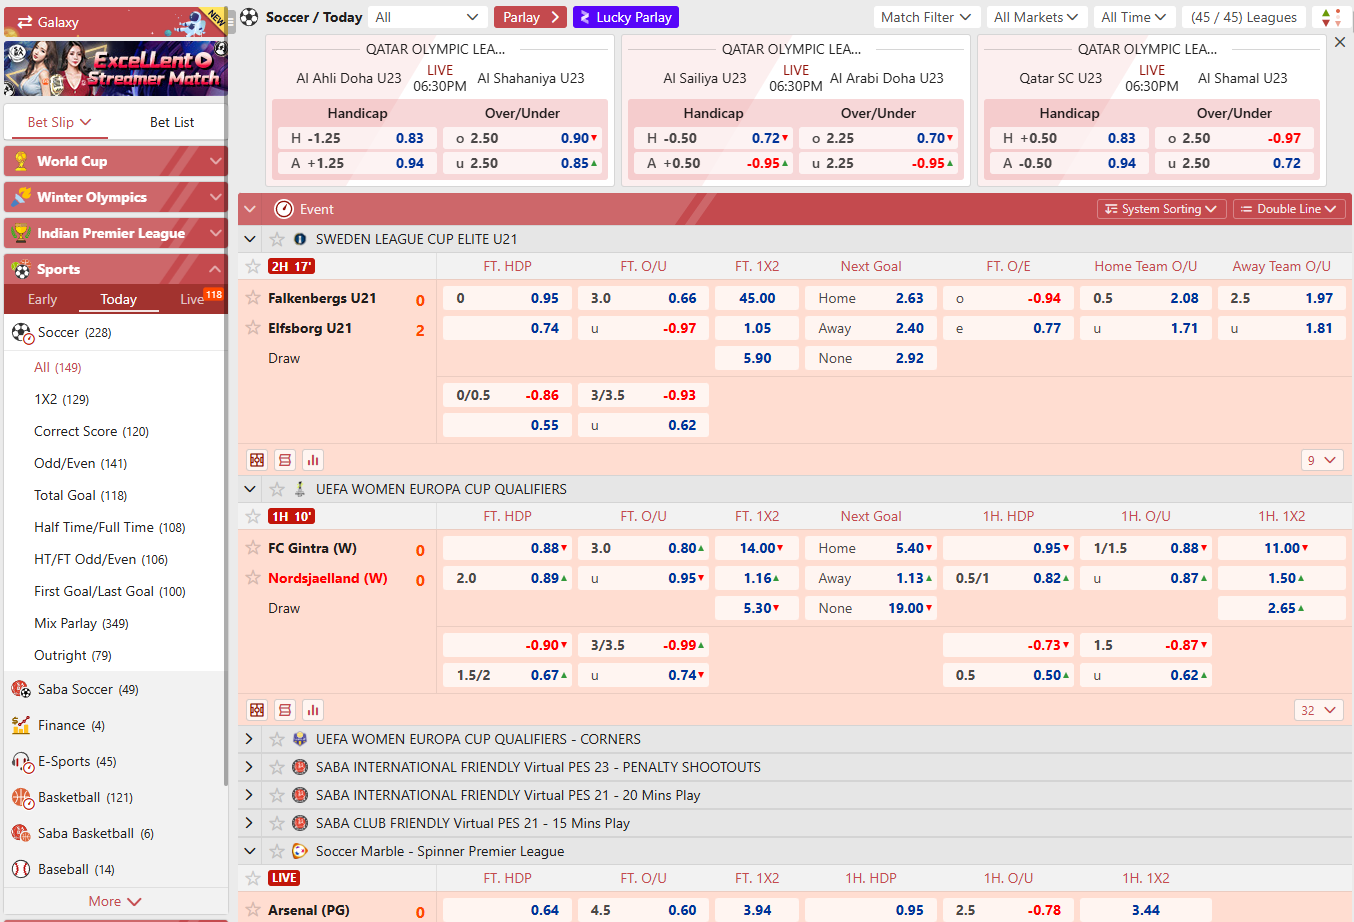Open the All Markets dropdown
Viewport: 1354px width, 922px height.
(1037, 16)
